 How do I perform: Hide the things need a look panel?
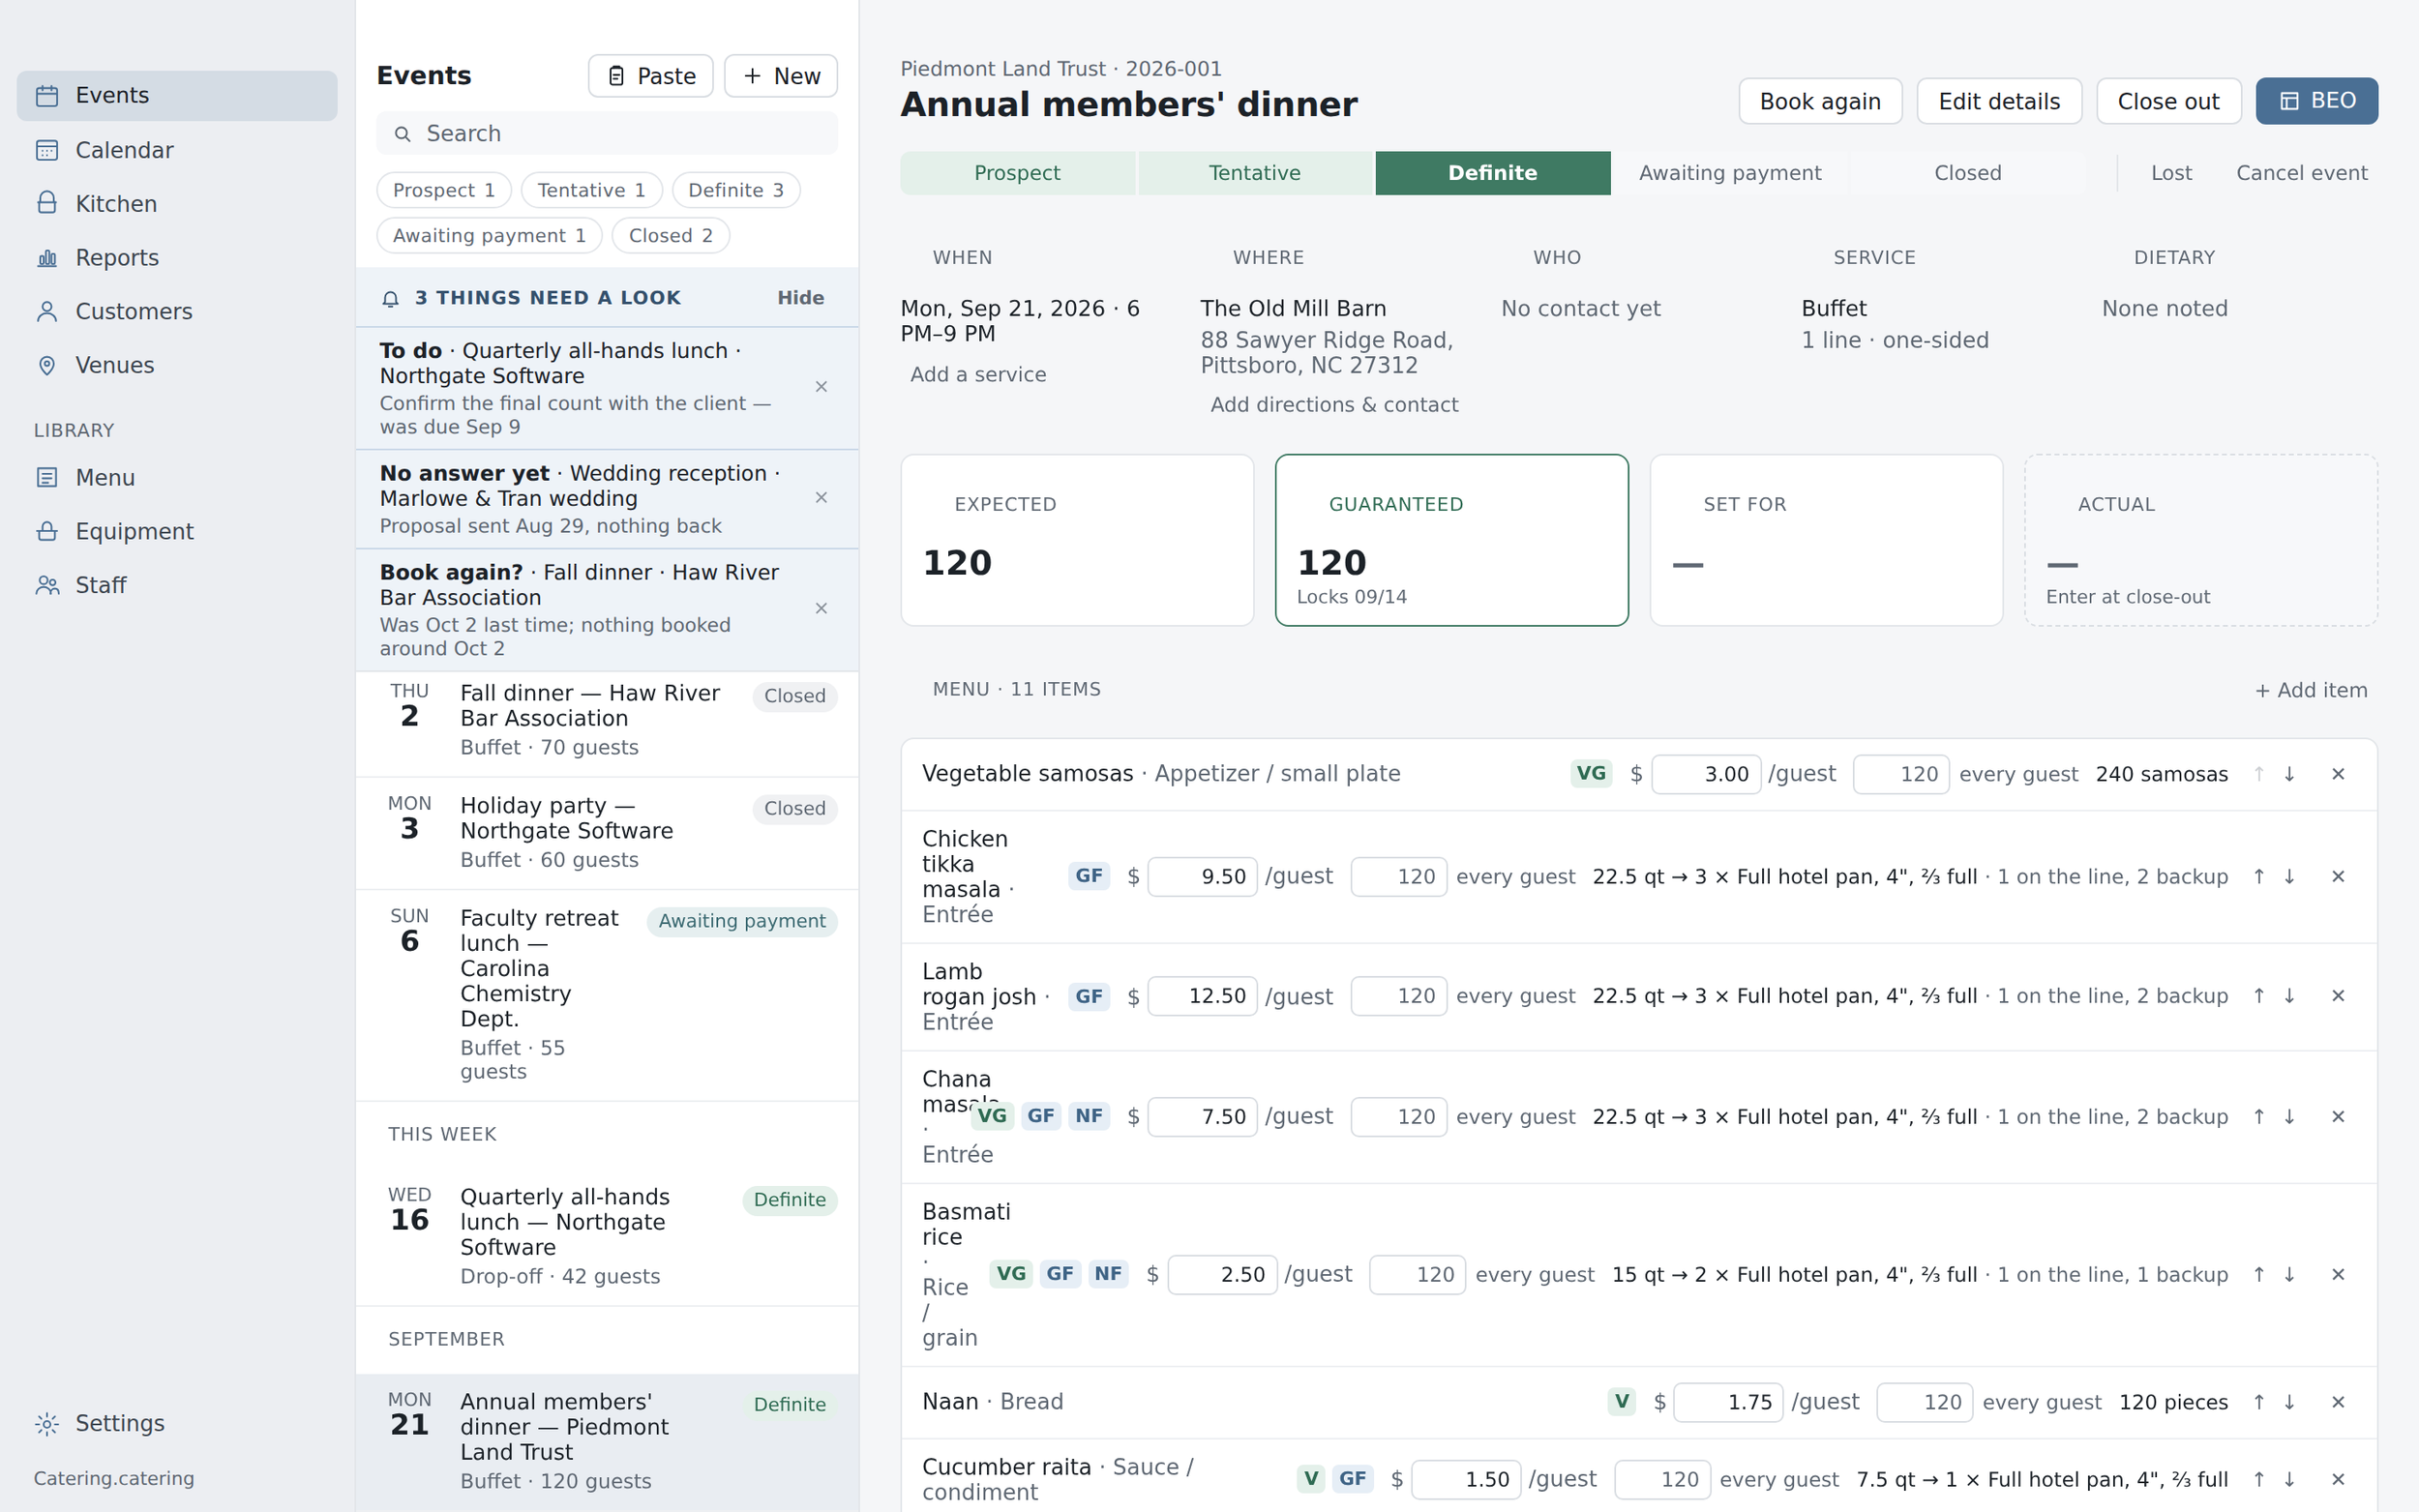[800, 298]
